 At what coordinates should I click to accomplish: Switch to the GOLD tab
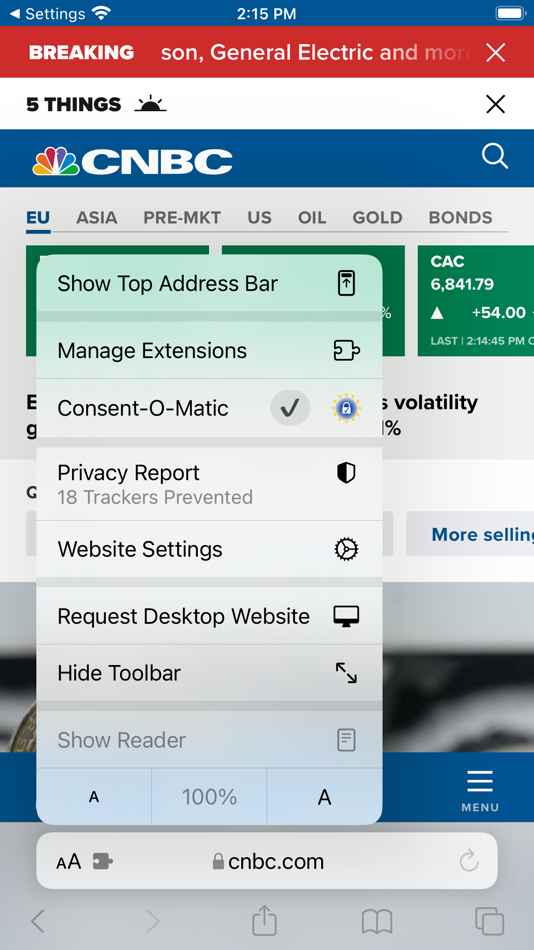click(x=377, y=218)
